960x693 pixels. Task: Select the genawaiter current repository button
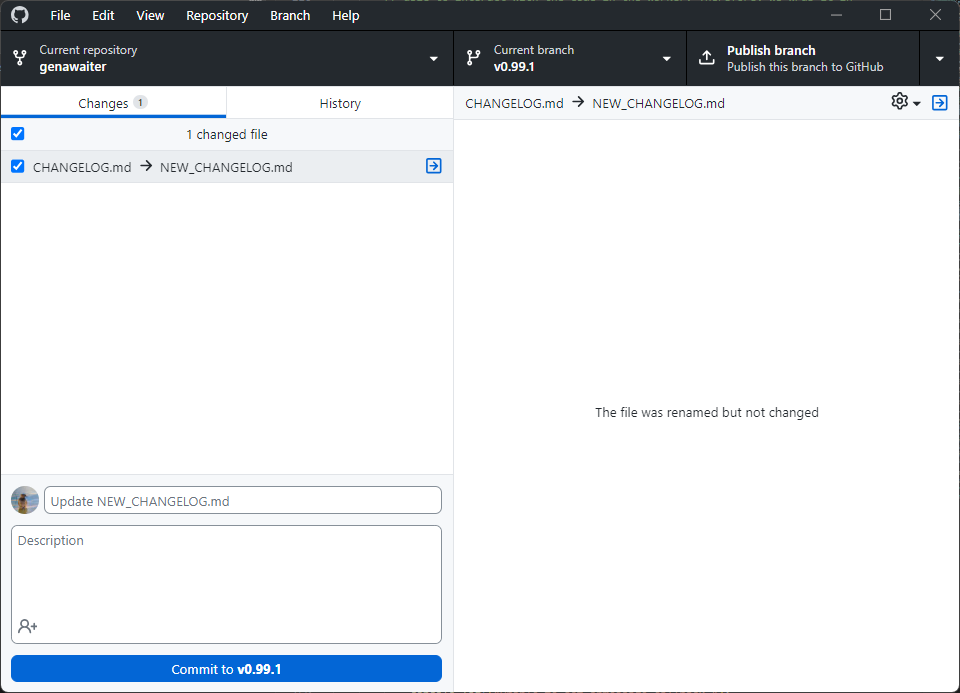tap(227, 58)
